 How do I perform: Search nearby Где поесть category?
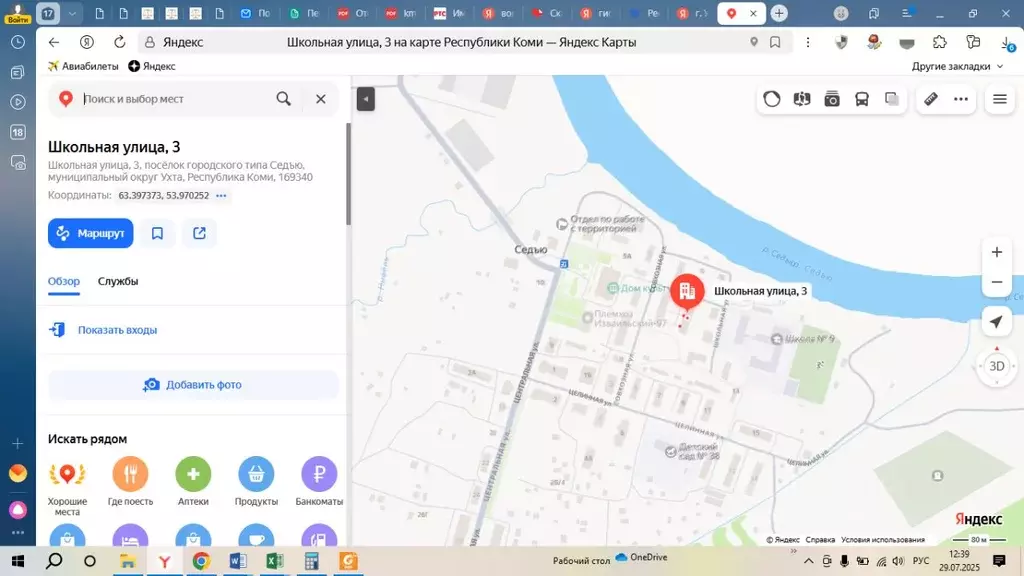coord(131,481)
